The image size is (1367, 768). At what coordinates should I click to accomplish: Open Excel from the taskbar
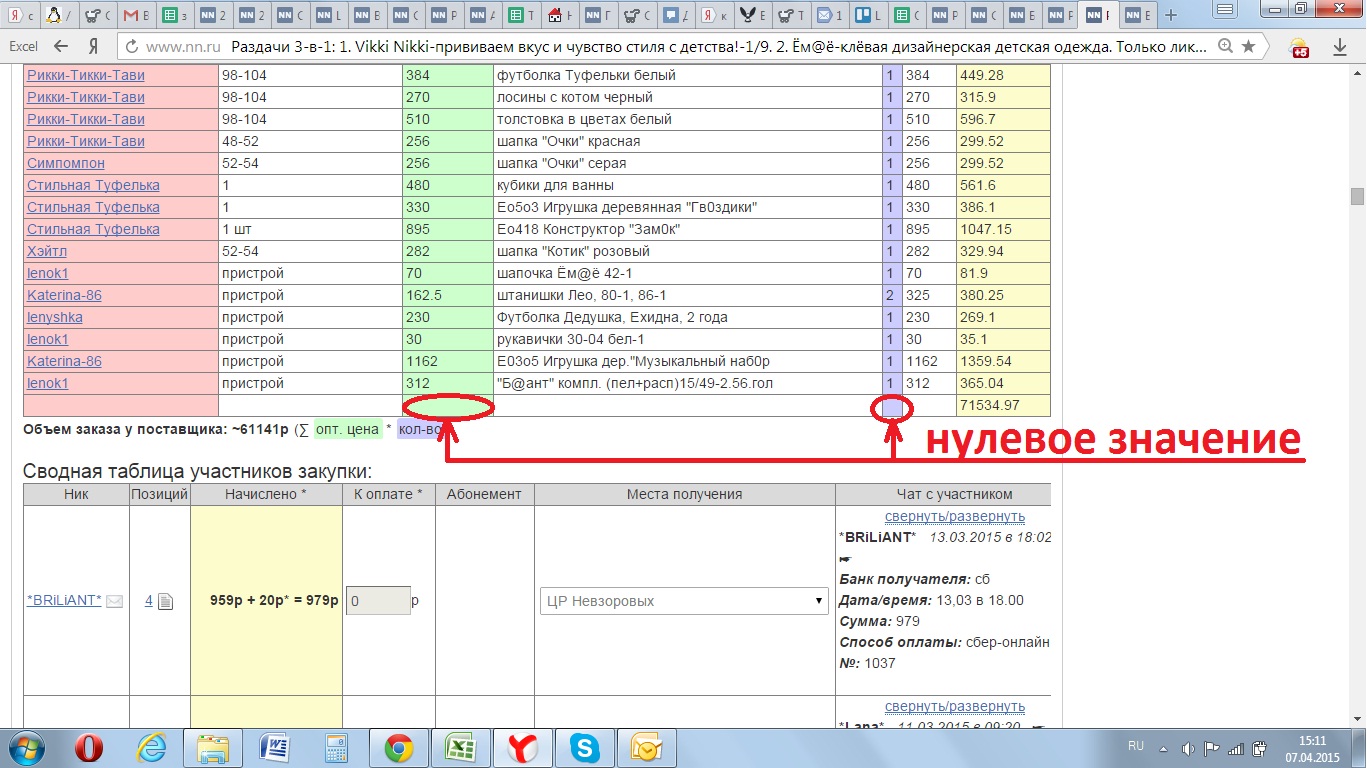point(460,747)
